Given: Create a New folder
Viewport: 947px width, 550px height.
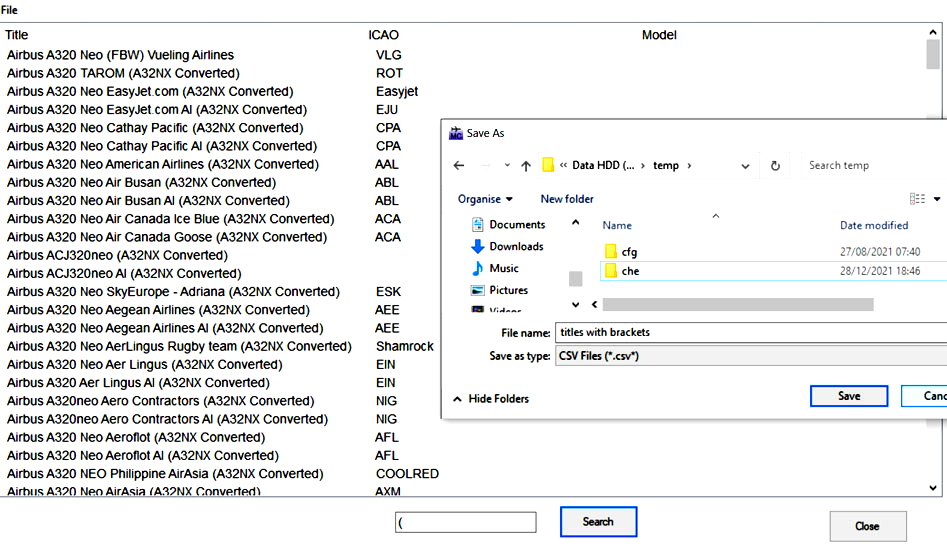Looking at the screenshot, I should [x=567, y=199].
